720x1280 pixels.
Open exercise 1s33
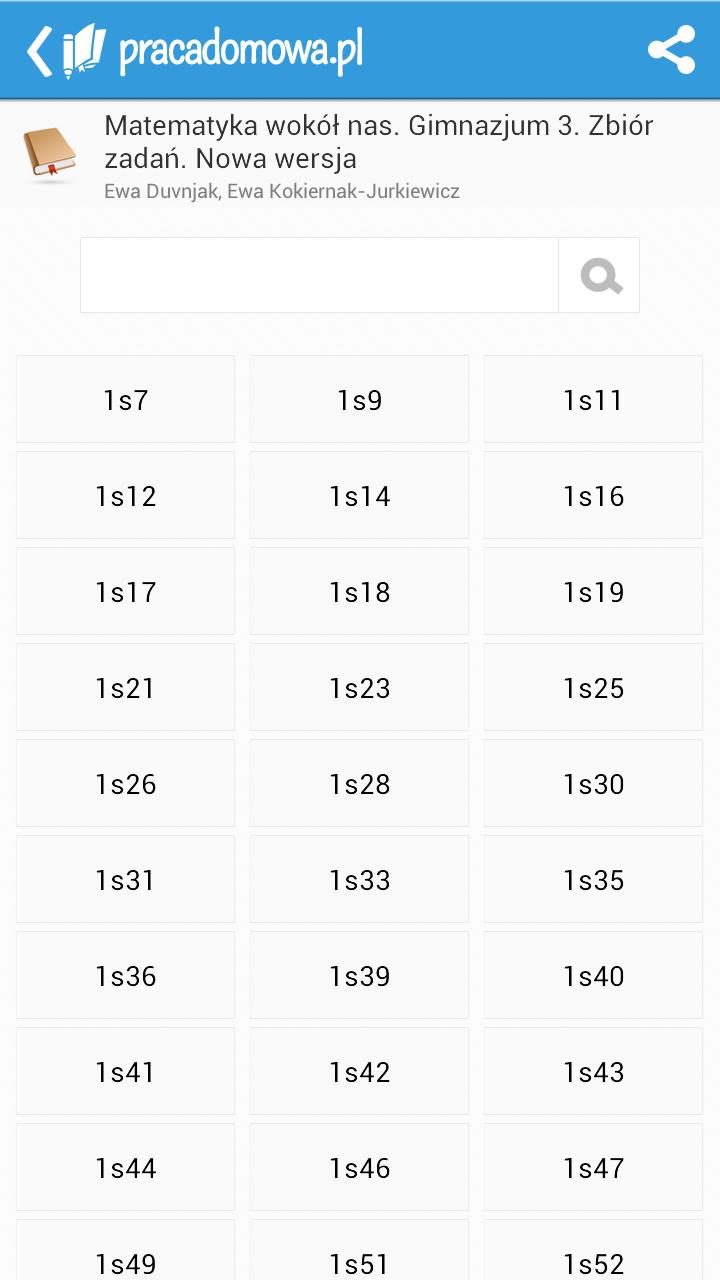(359, 880)
